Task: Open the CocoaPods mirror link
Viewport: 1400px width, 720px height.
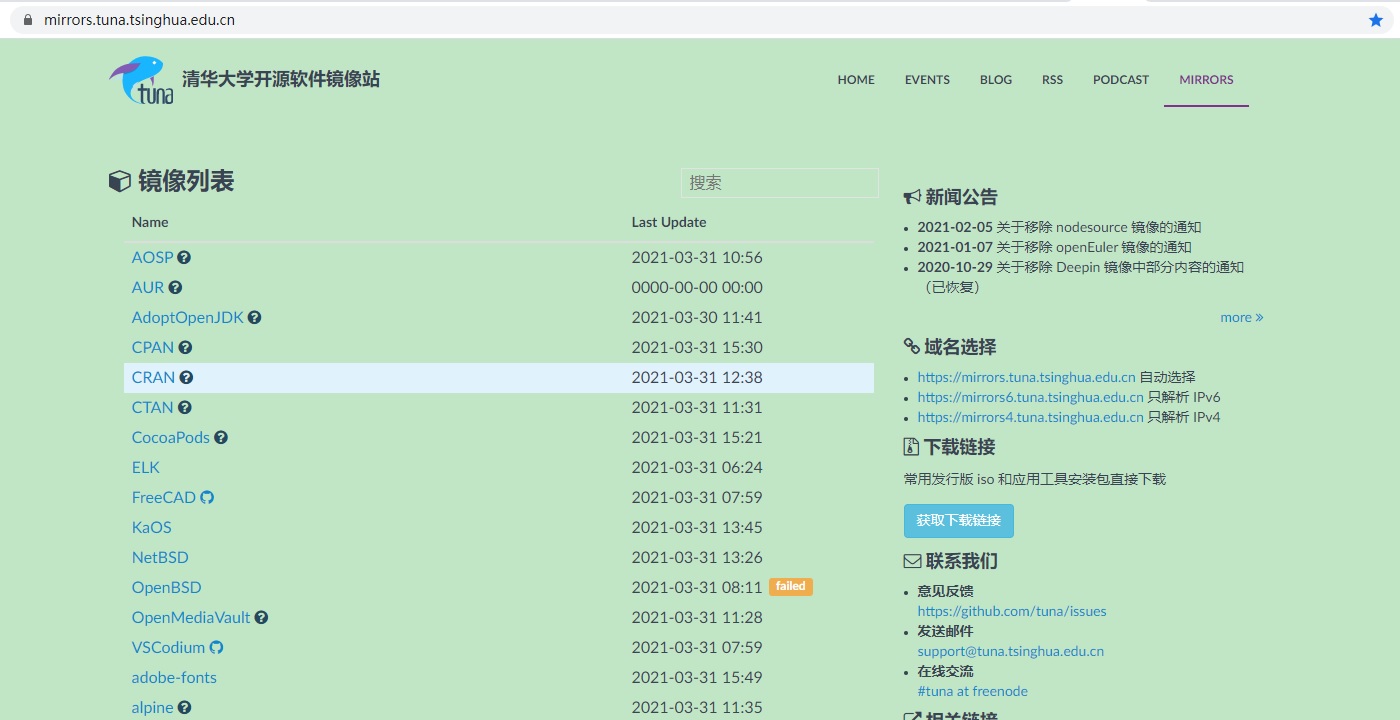Action: point(171,437)
